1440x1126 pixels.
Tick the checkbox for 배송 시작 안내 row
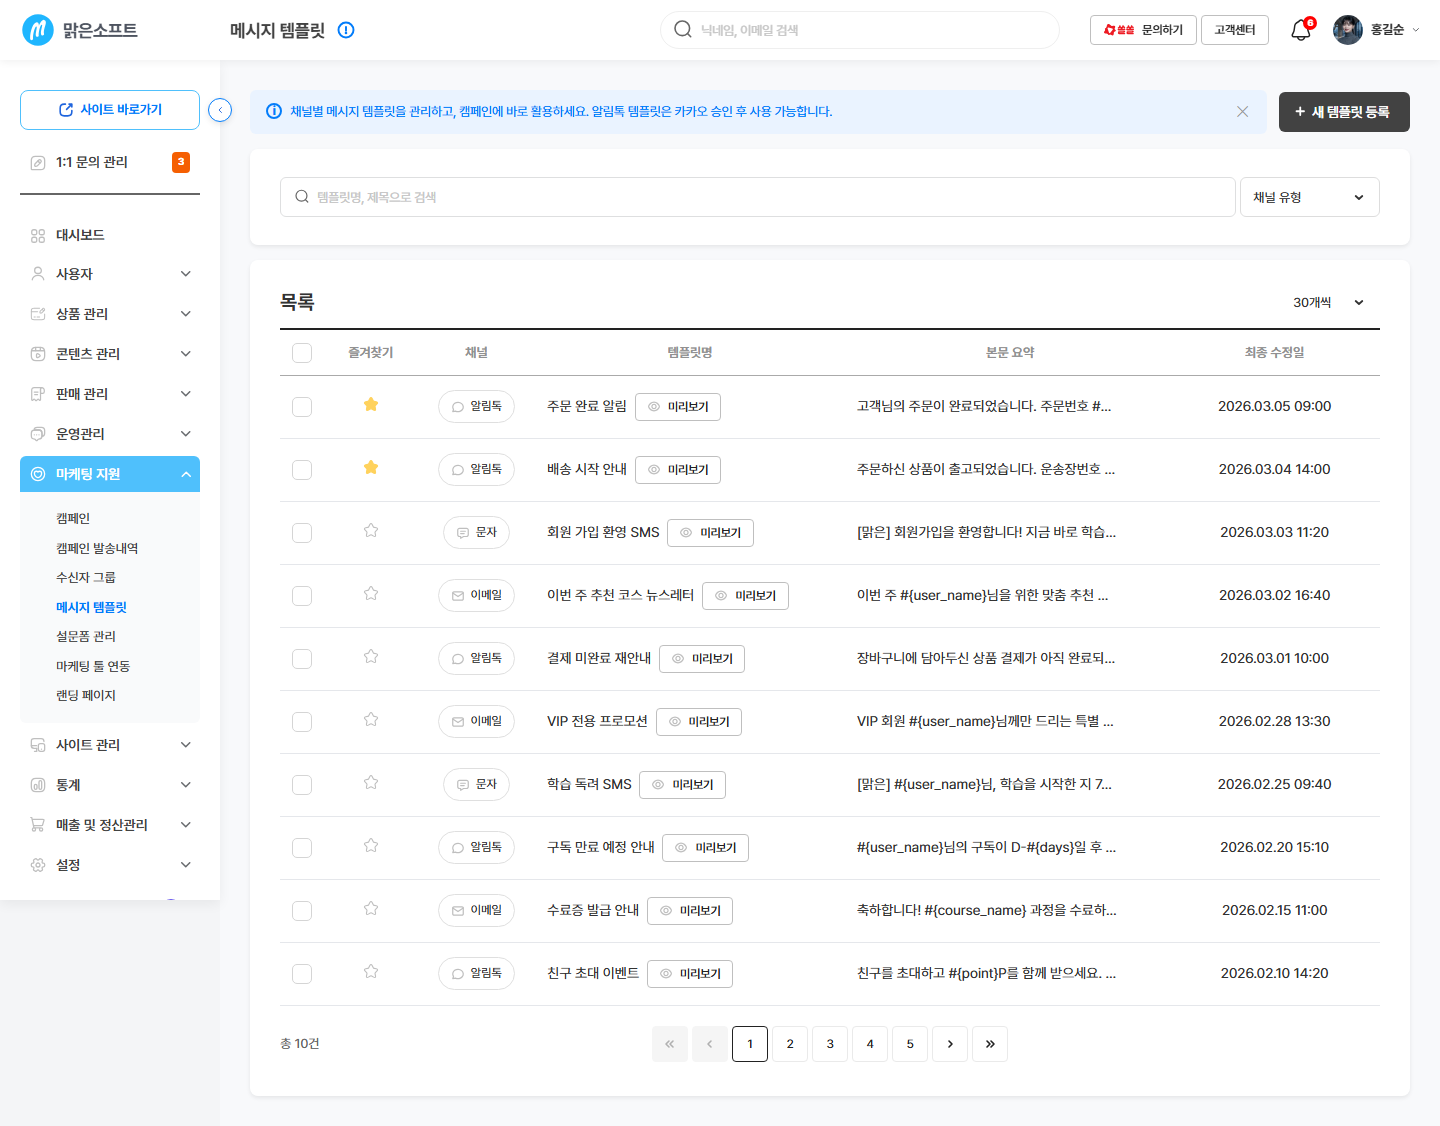click(x=302, y=470)
